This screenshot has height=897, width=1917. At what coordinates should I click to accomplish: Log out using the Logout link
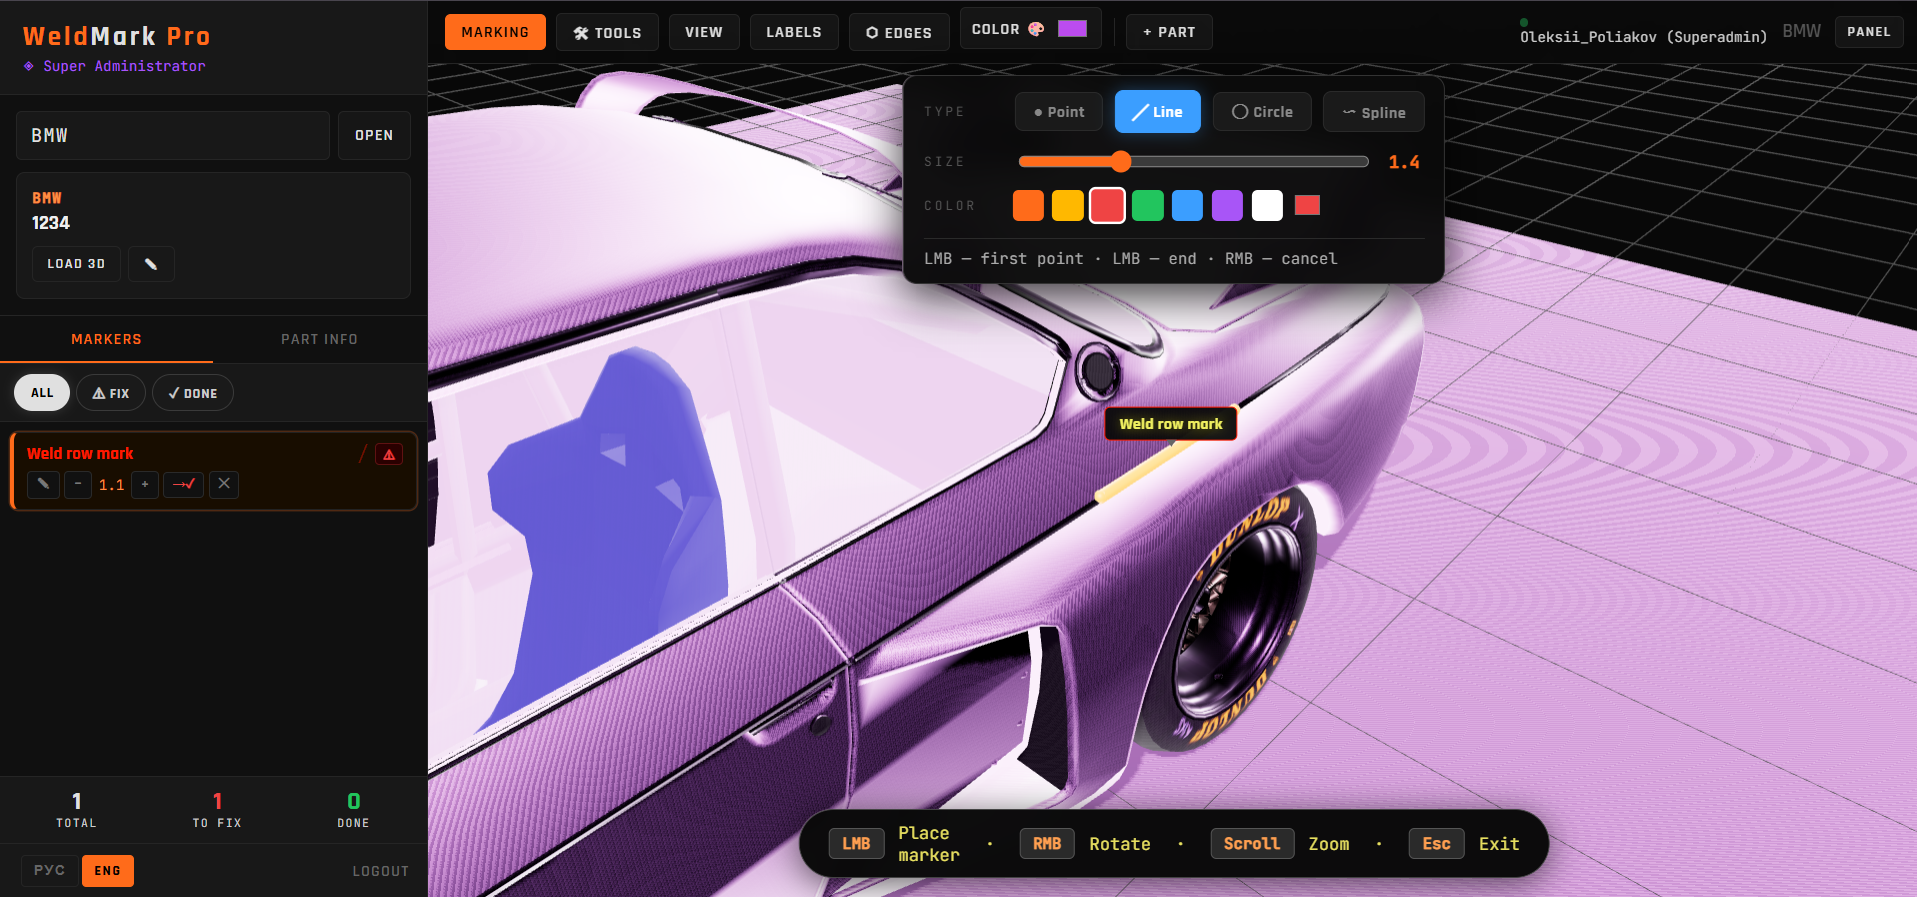380,871
